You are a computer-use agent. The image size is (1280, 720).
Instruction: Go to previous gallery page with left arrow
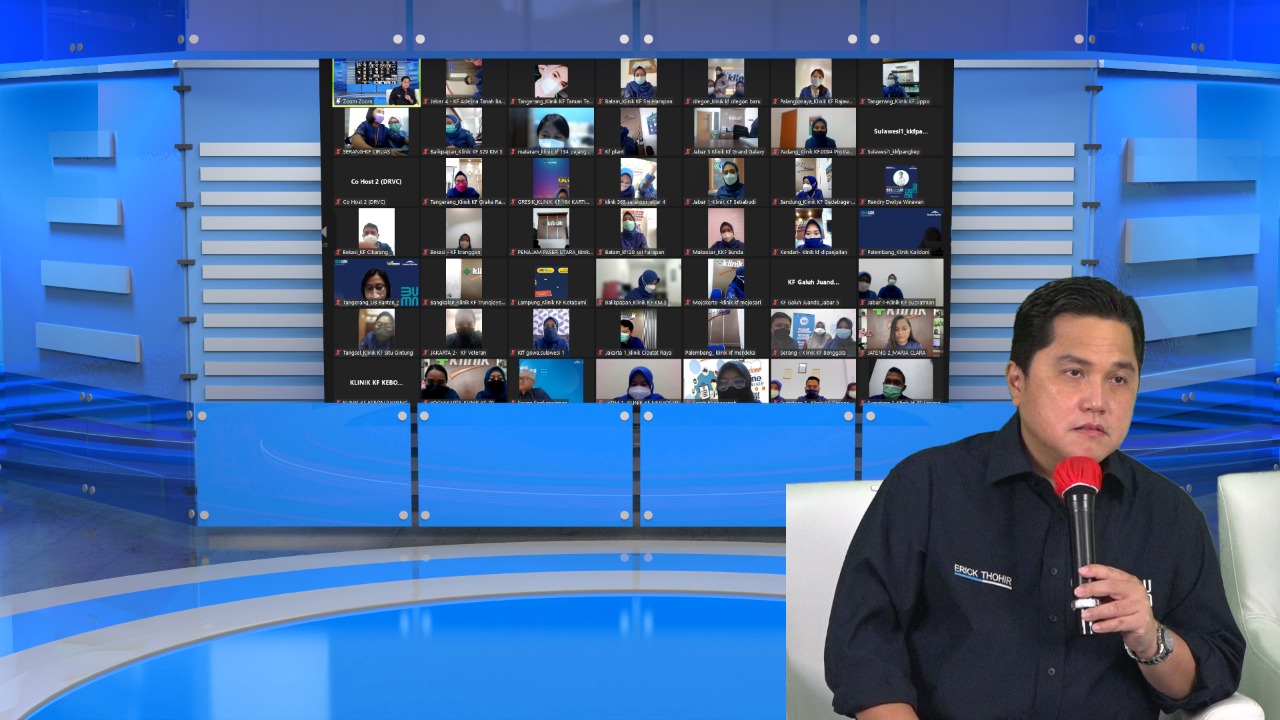pos(323,232)
